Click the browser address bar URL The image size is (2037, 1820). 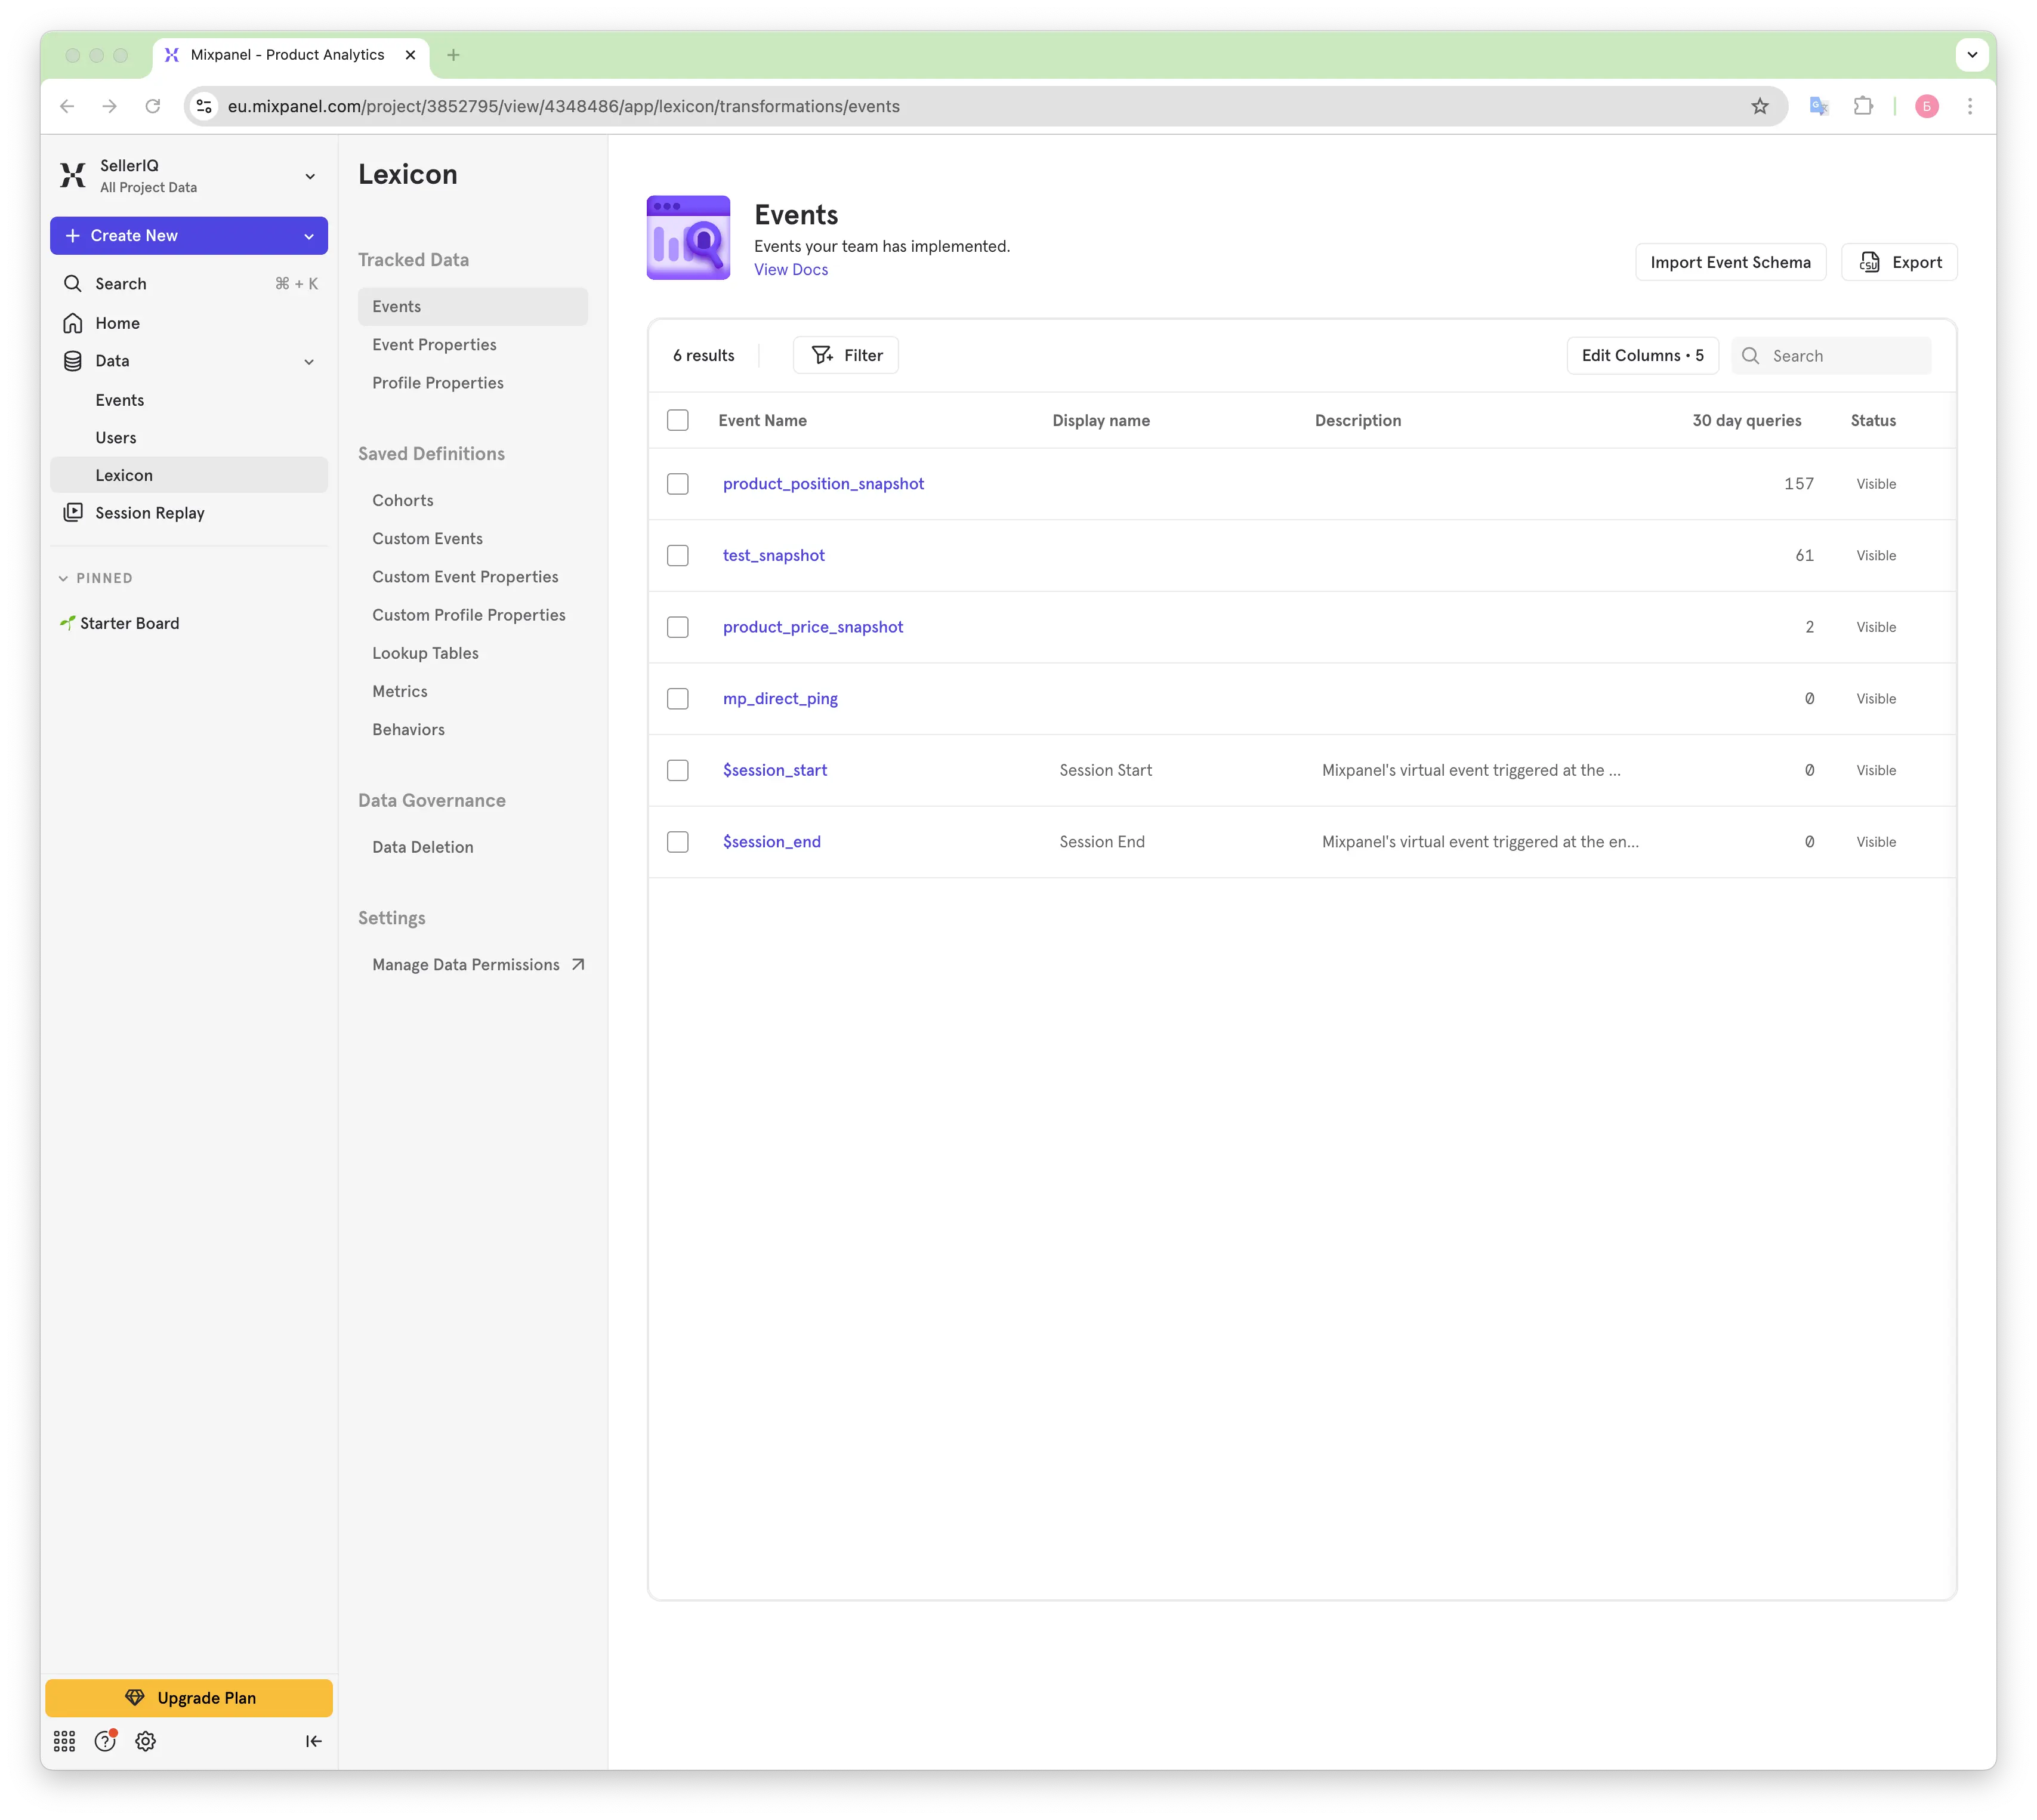tap(563, 106)
